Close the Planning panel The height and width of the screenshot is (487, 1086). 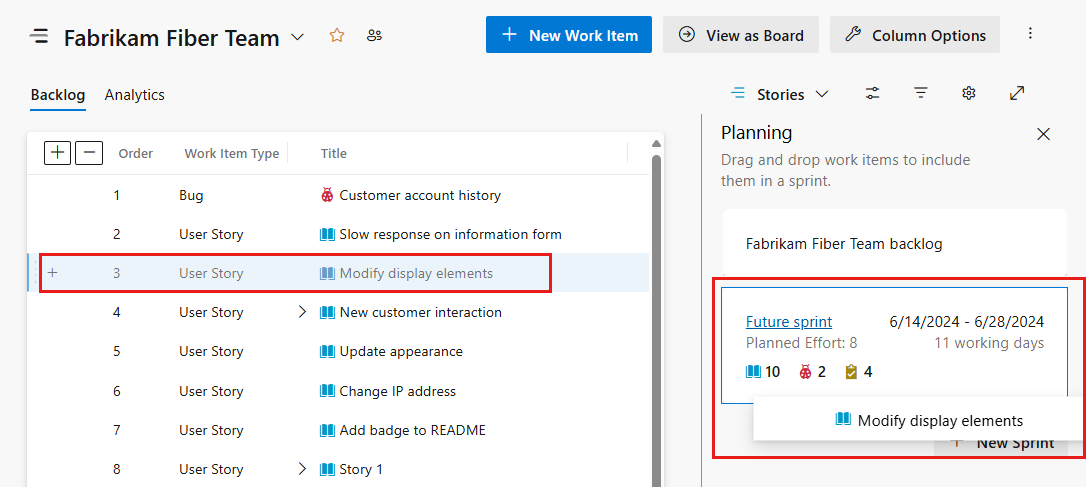coord(1043,134)
